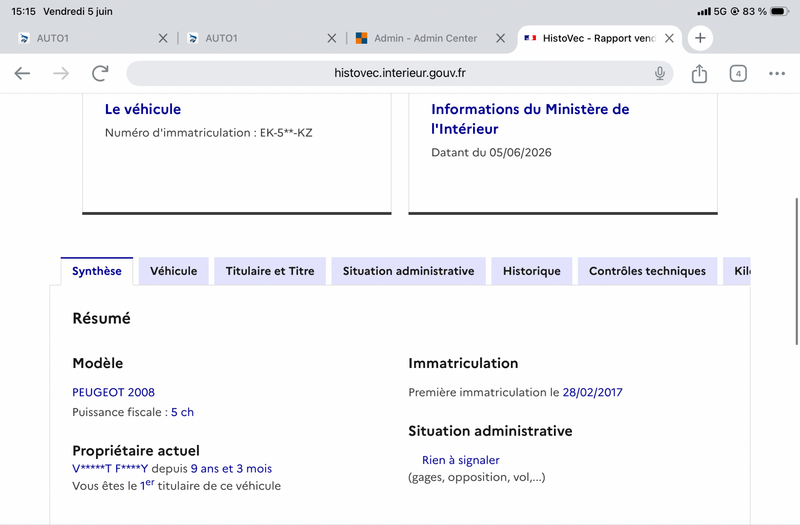Show the open tabs counter
The width and height of the screenshot is (800, 525).
tap(738, 73)
